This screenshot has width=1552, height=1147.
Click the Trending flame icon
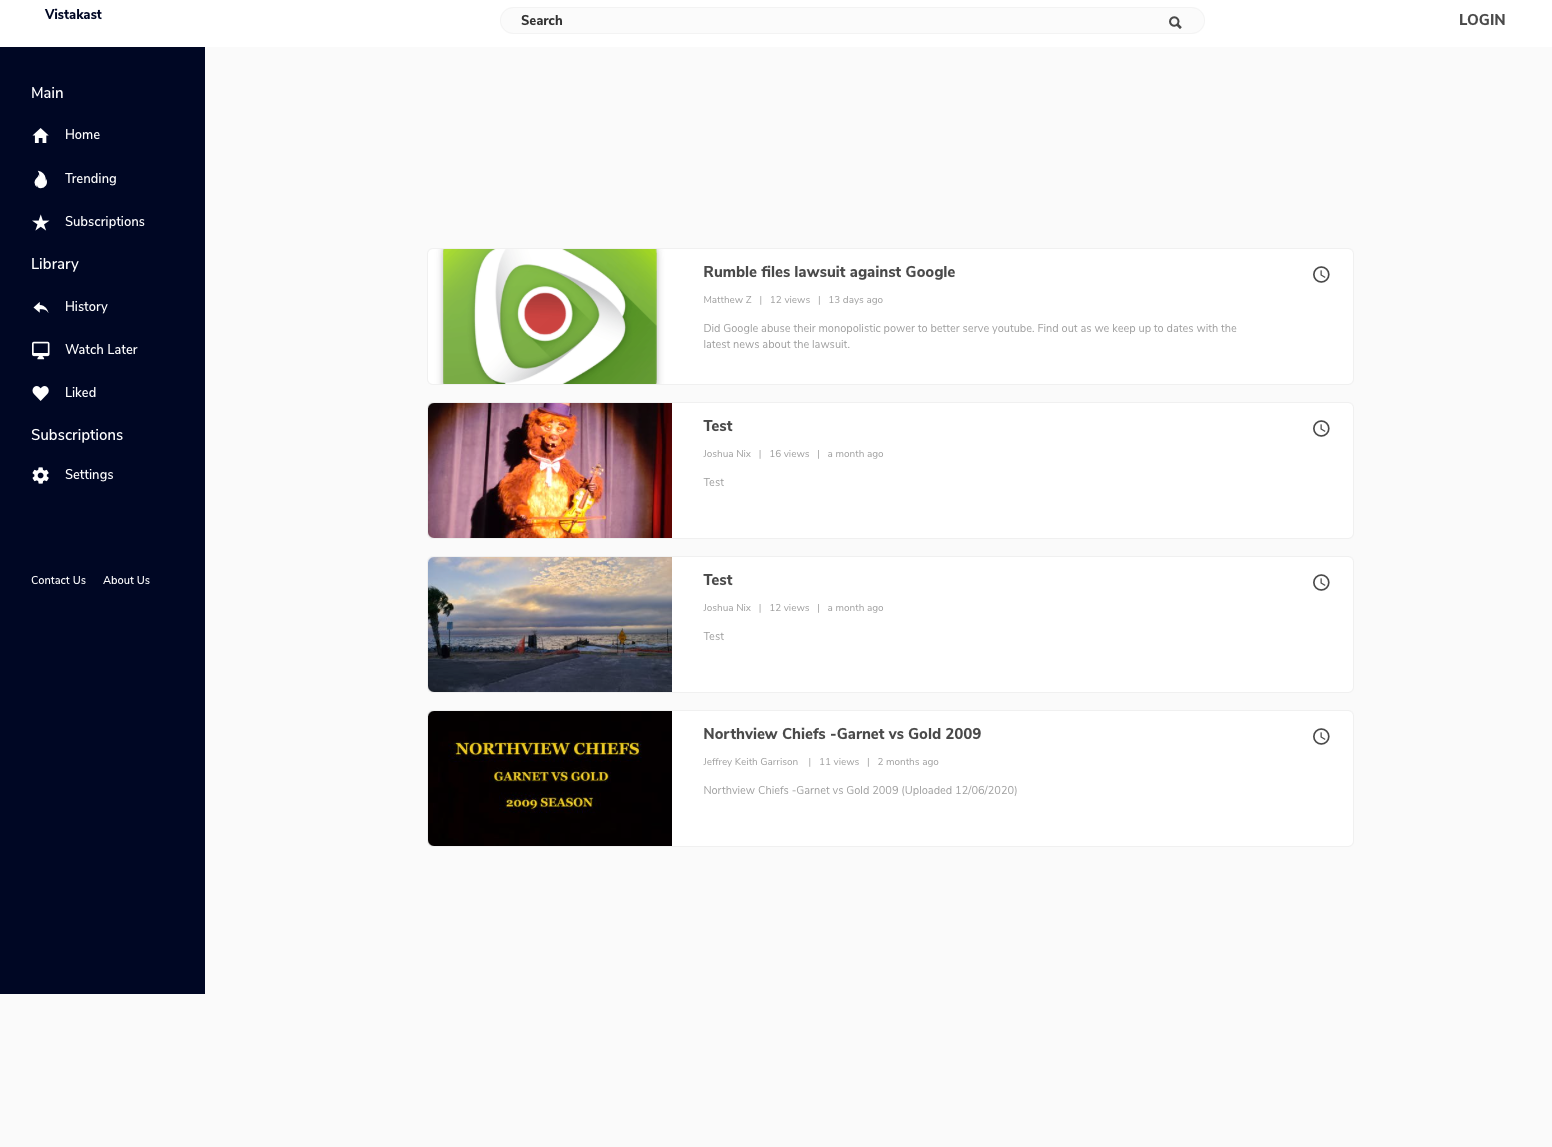pos(41,179)
